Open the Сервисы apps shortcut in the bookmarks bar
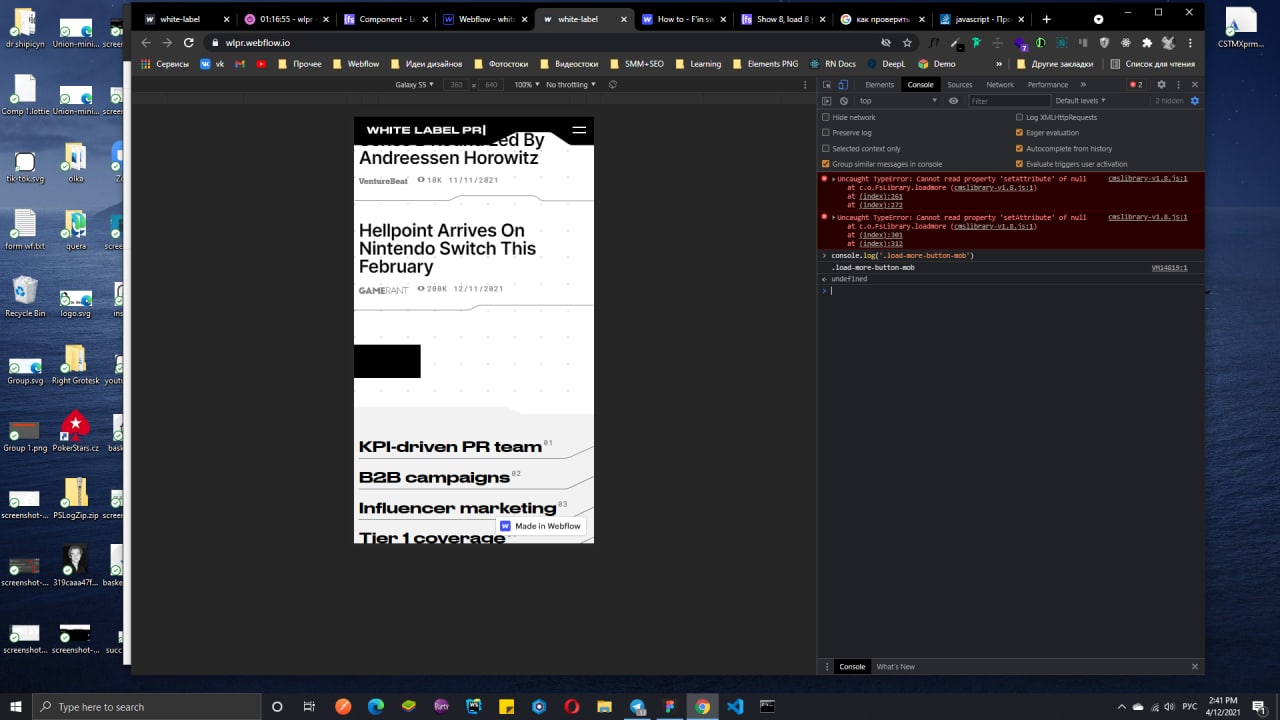Screen dimensions: 1280x720 pyautogui.click(x=166, y=64)
